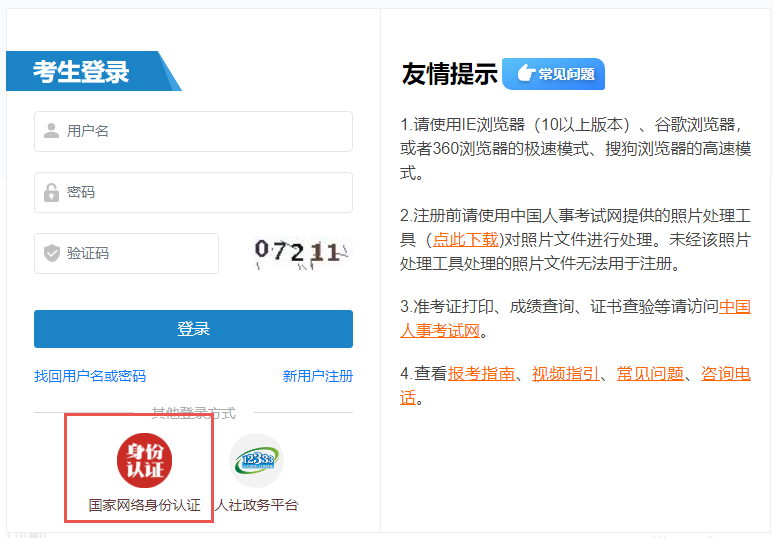This screenshot has height=538, width=774.
Task: Refresh the 07211 captcha image
Action: click(297, 252)
